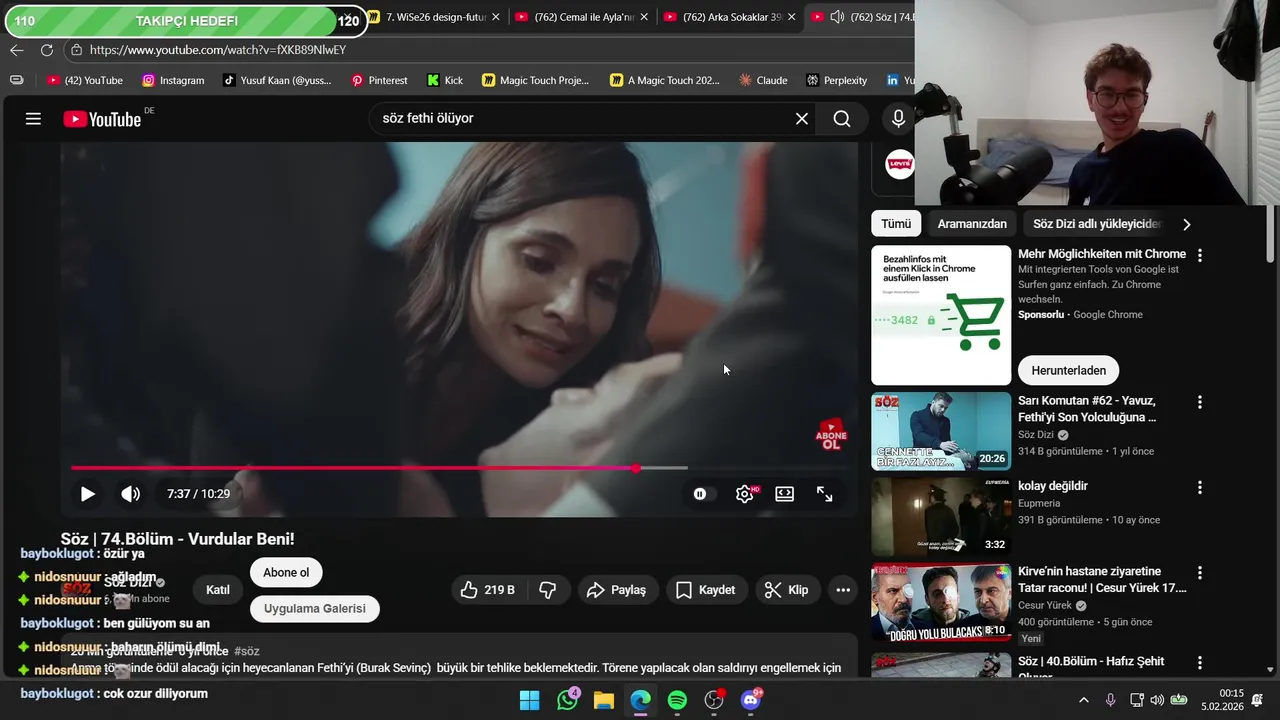This screenshot has height=720, width=1280.
Task: Switch to the Cemal ile Ayla'nın tab
Action: (582, 17)
